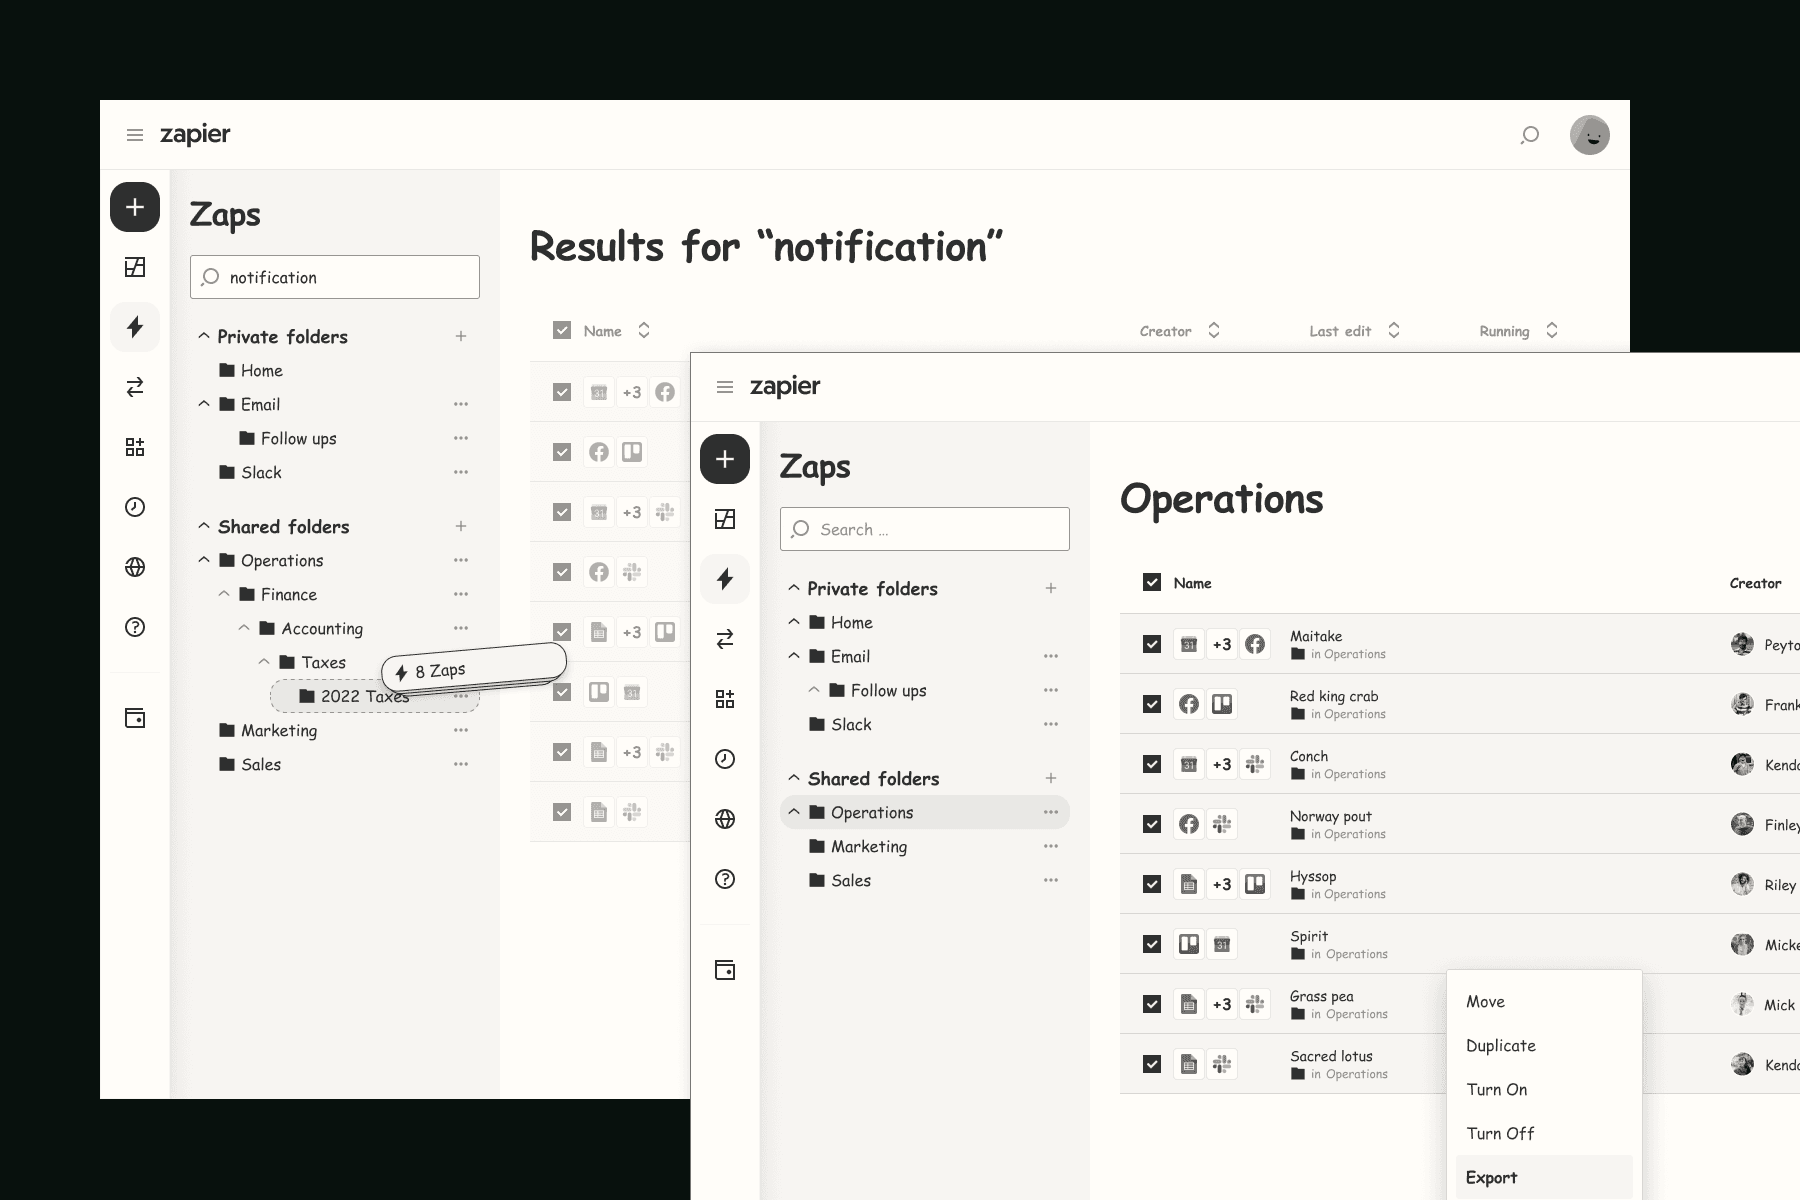Uncheck the Maitake zap checkbox
The image size is (1800, 1200).
coord(1152,644)
